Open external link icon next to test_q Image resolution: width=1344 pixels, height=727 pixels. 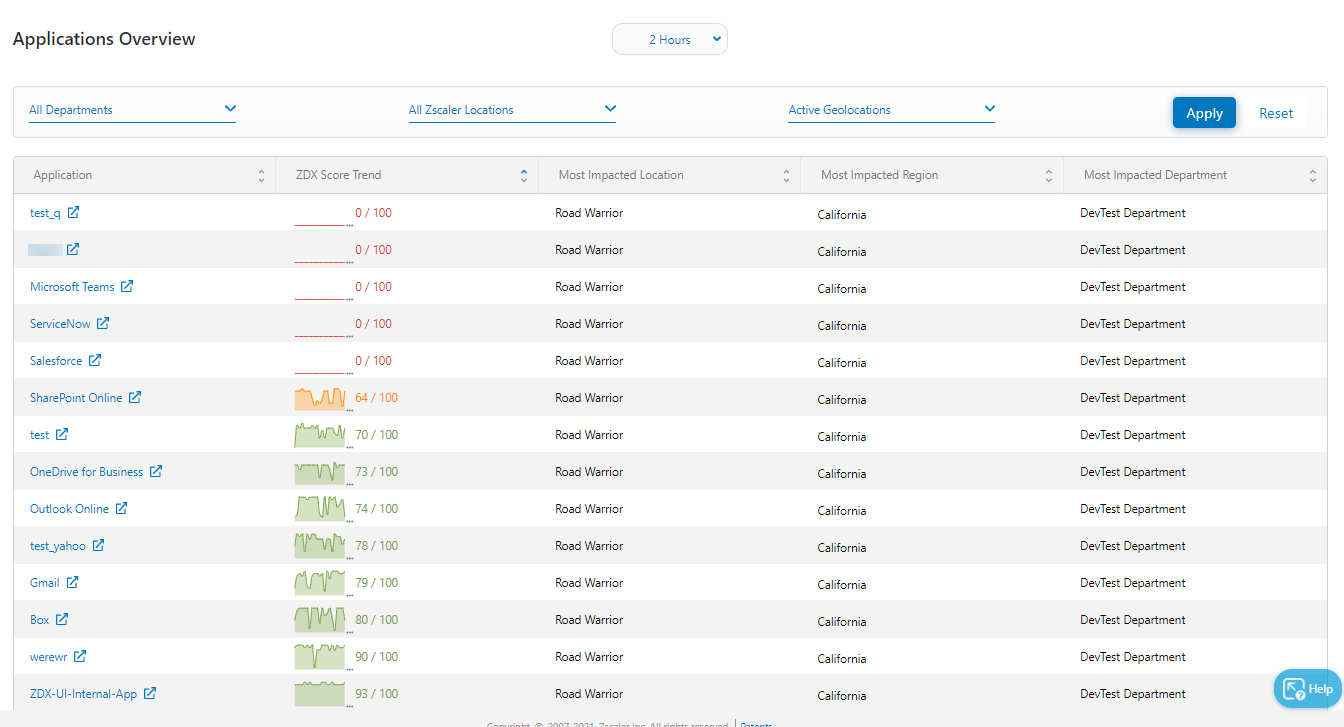73,213
